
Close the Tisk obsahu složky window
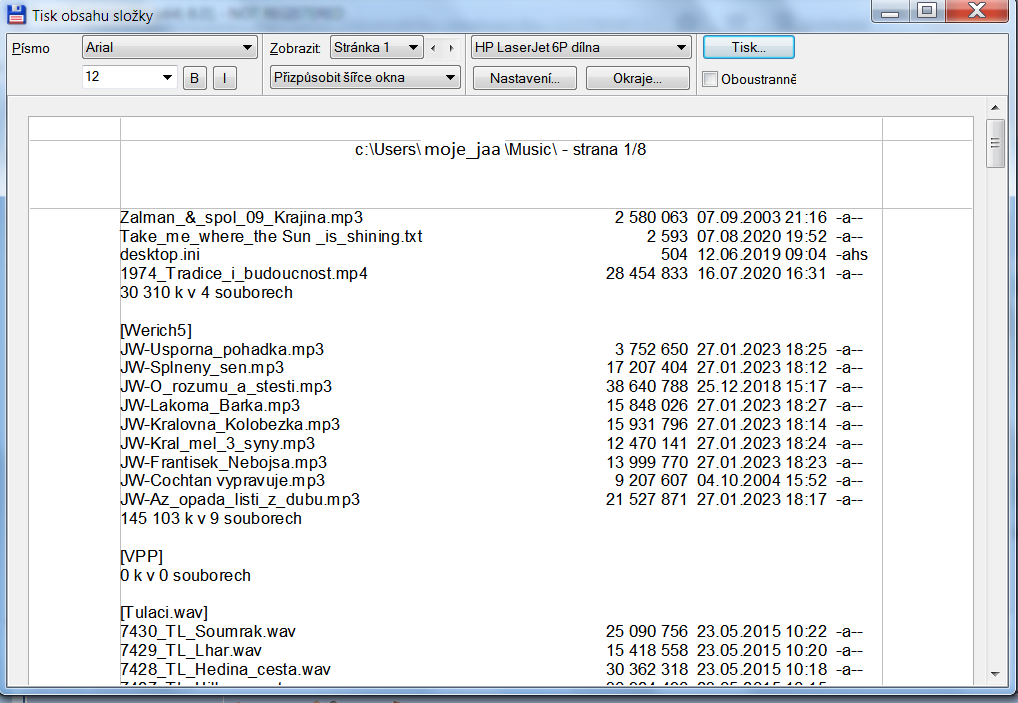pyautogui.click(x=975, y=10)
